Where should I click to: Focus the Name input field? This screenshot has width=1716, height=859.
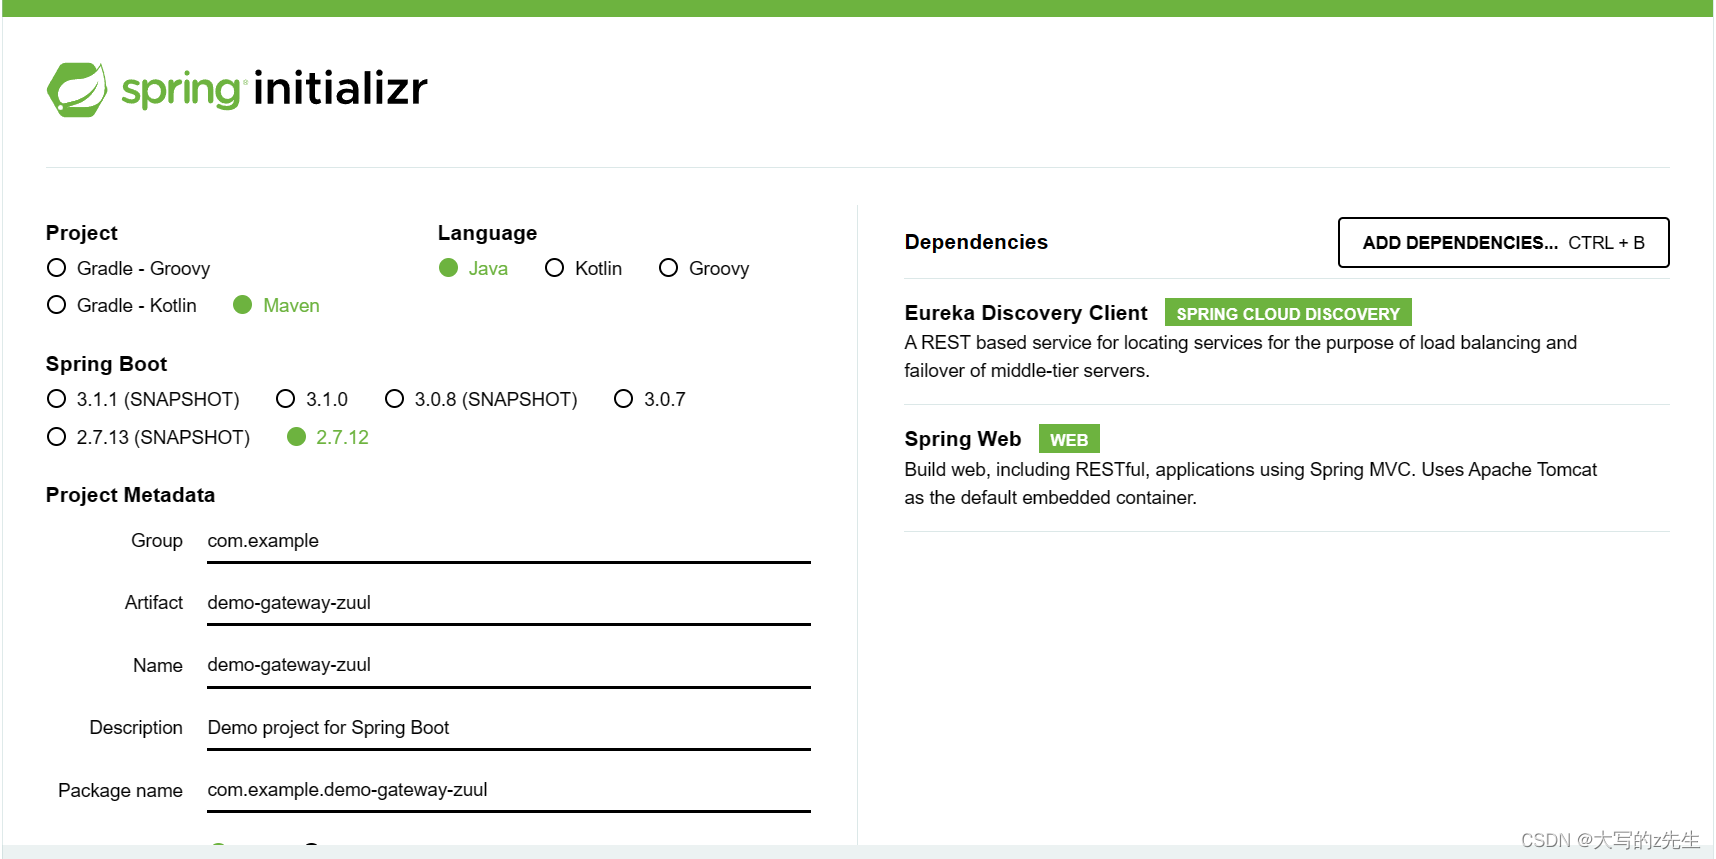(x=508, y=665)
